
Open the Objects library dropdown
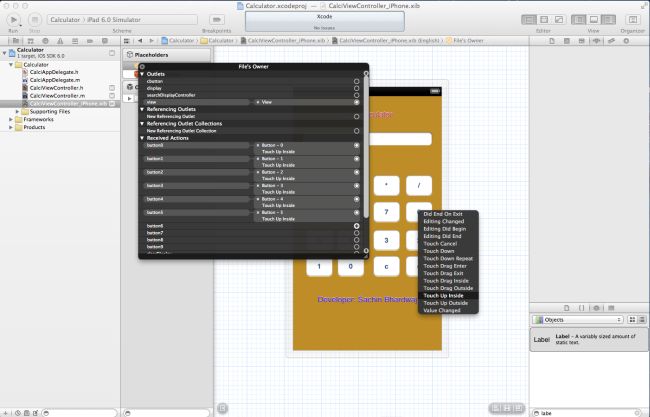pyautogui.click(x=577, y=320)
